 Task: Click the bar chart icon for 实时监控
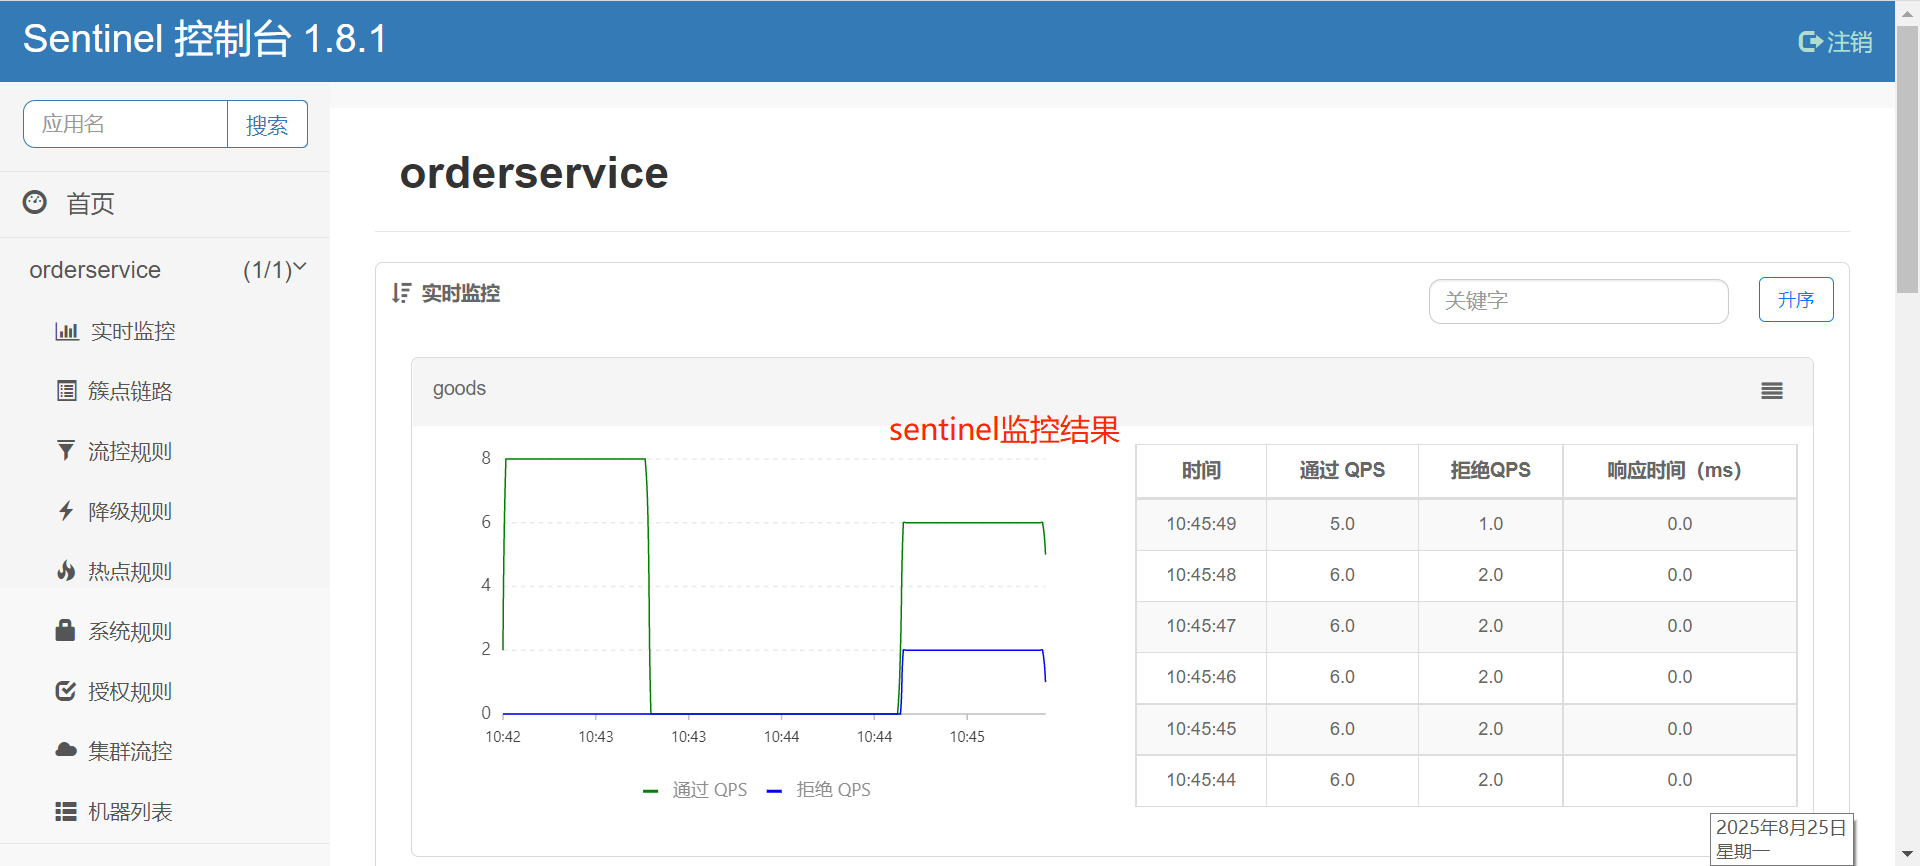tap(66, 331)
